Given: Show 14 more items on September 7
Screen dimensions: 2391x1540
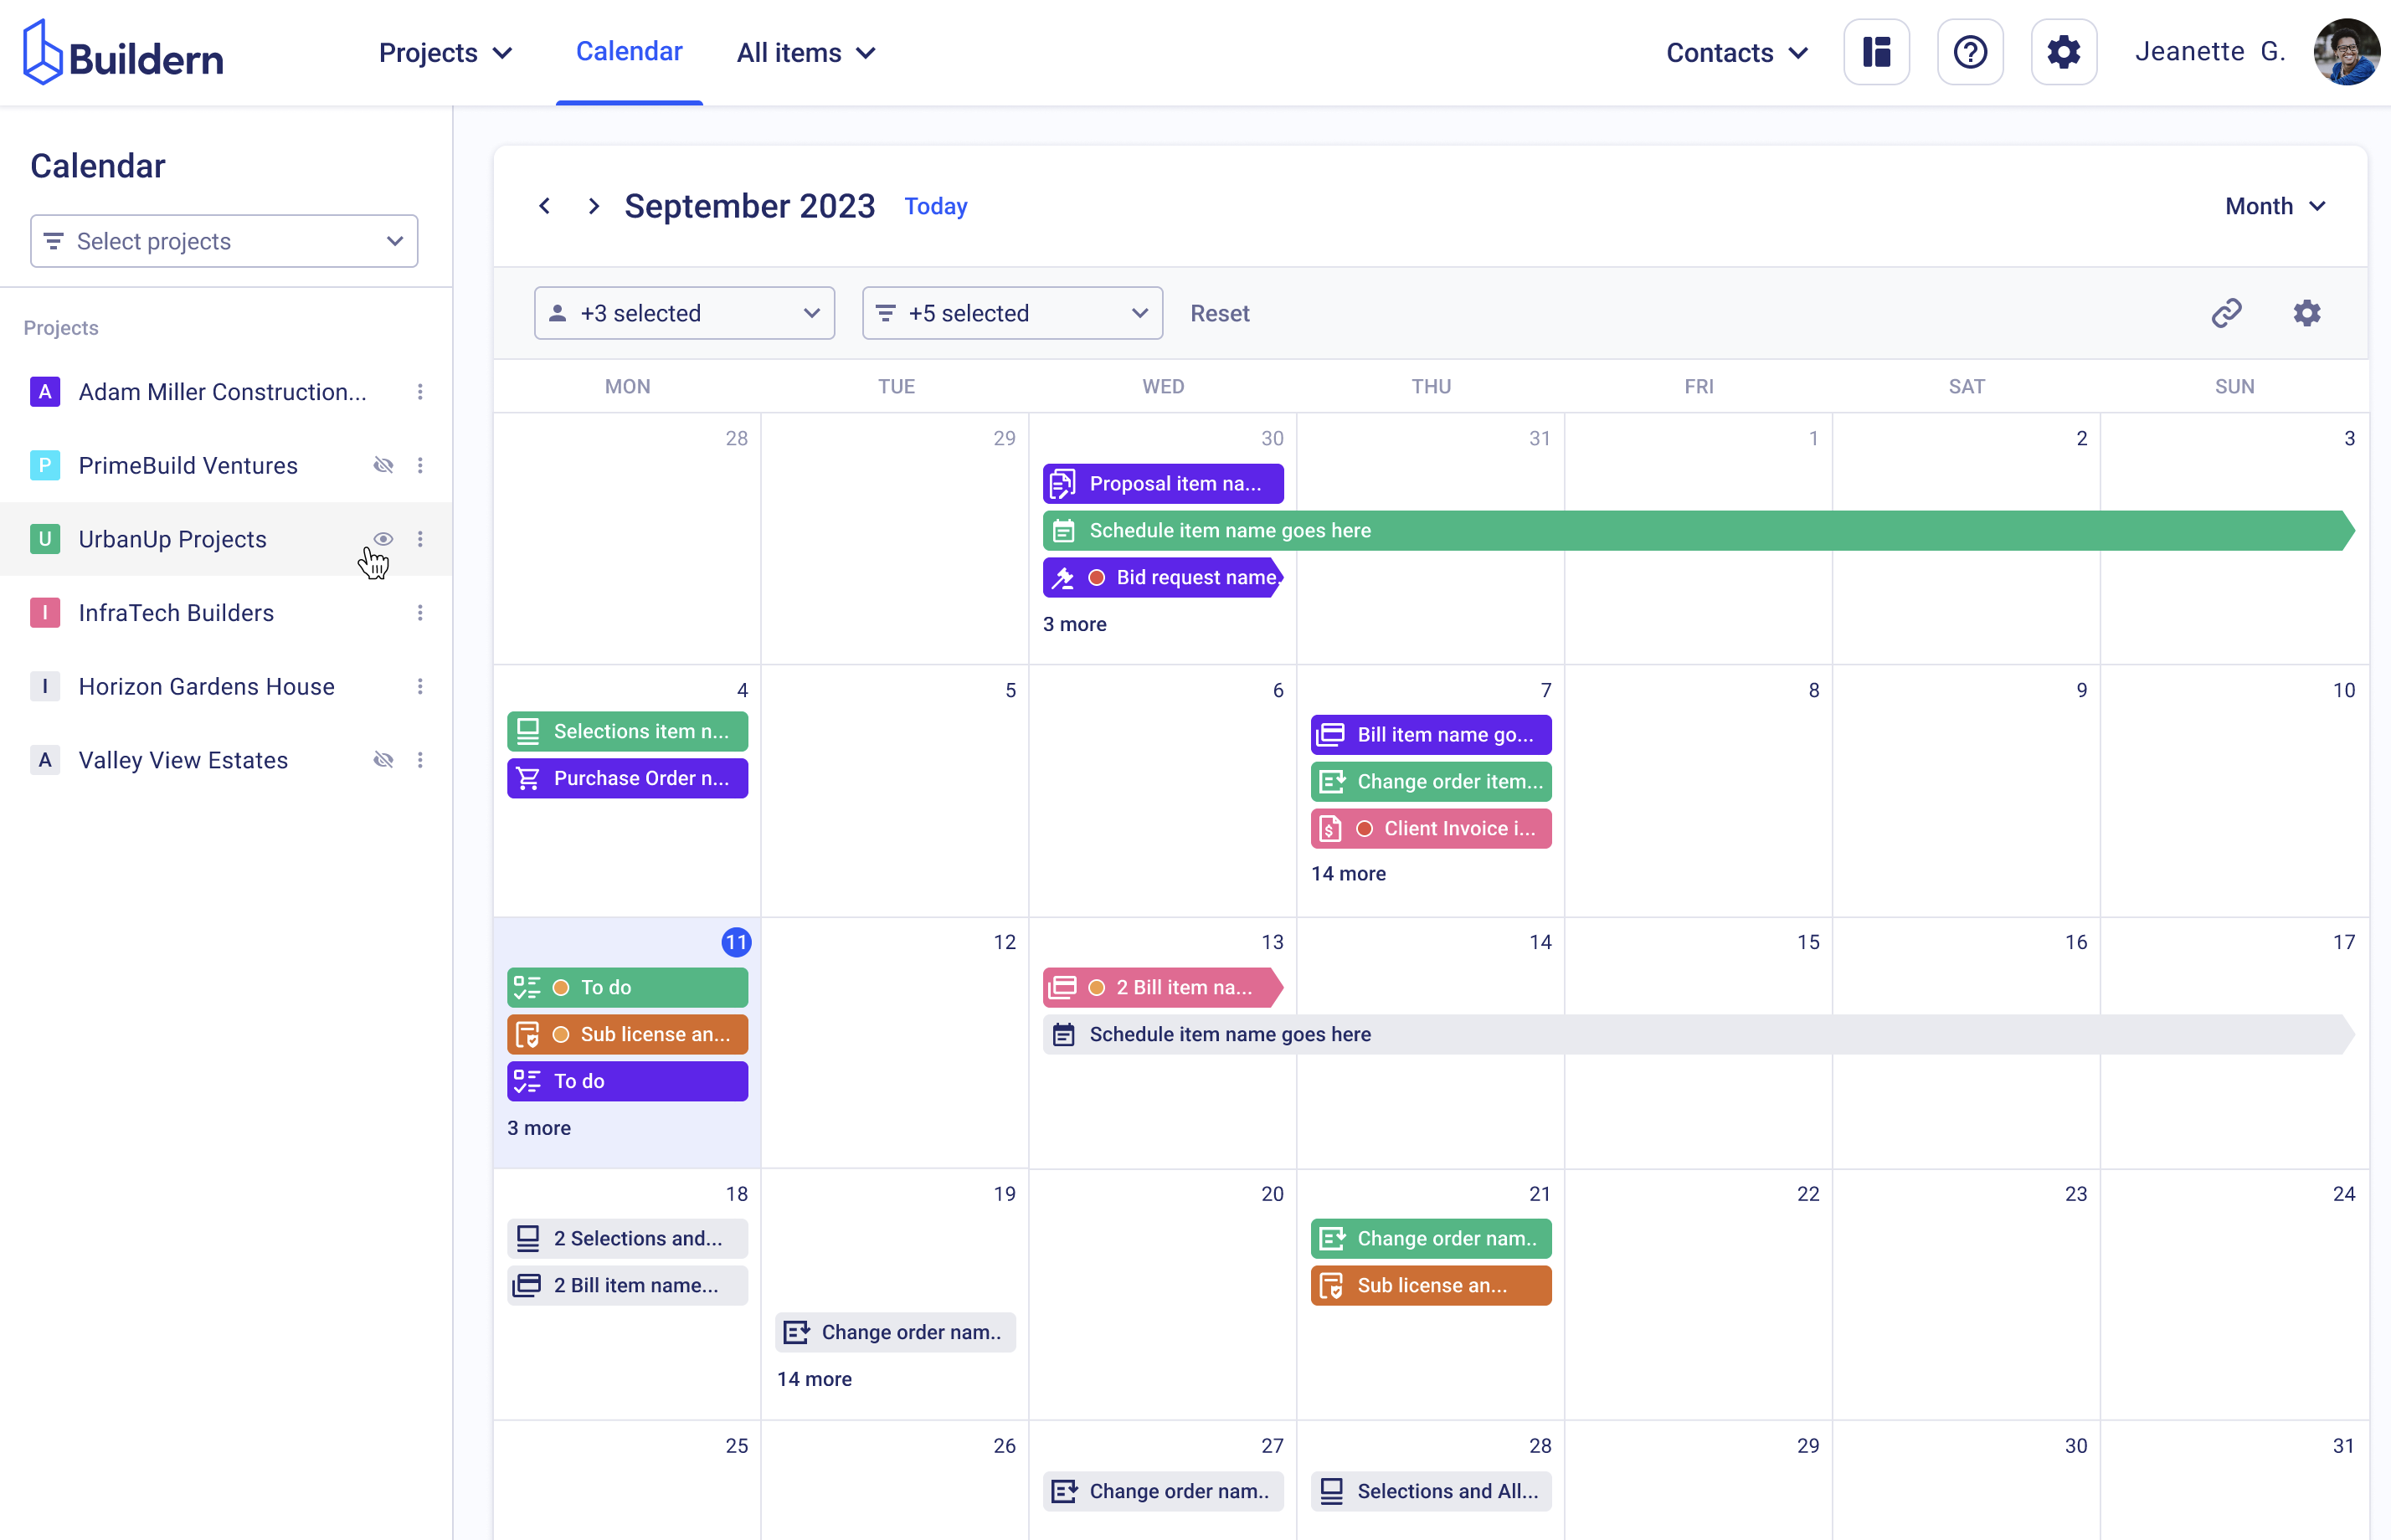Looking at the screenshot, I should [1348, 873].
